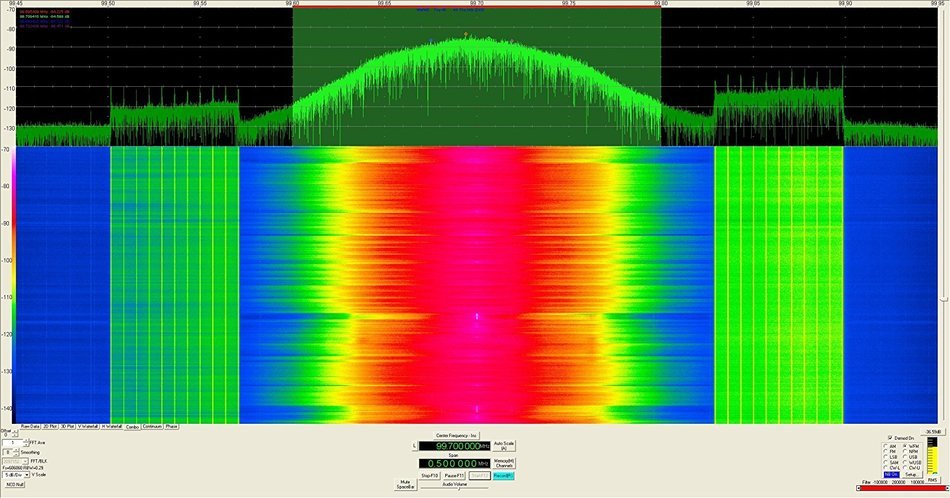Click the red filter bandwidth slider bar
Image resolution: width=950 pixels, height=498 pixels.
click(x=903, y=488)
